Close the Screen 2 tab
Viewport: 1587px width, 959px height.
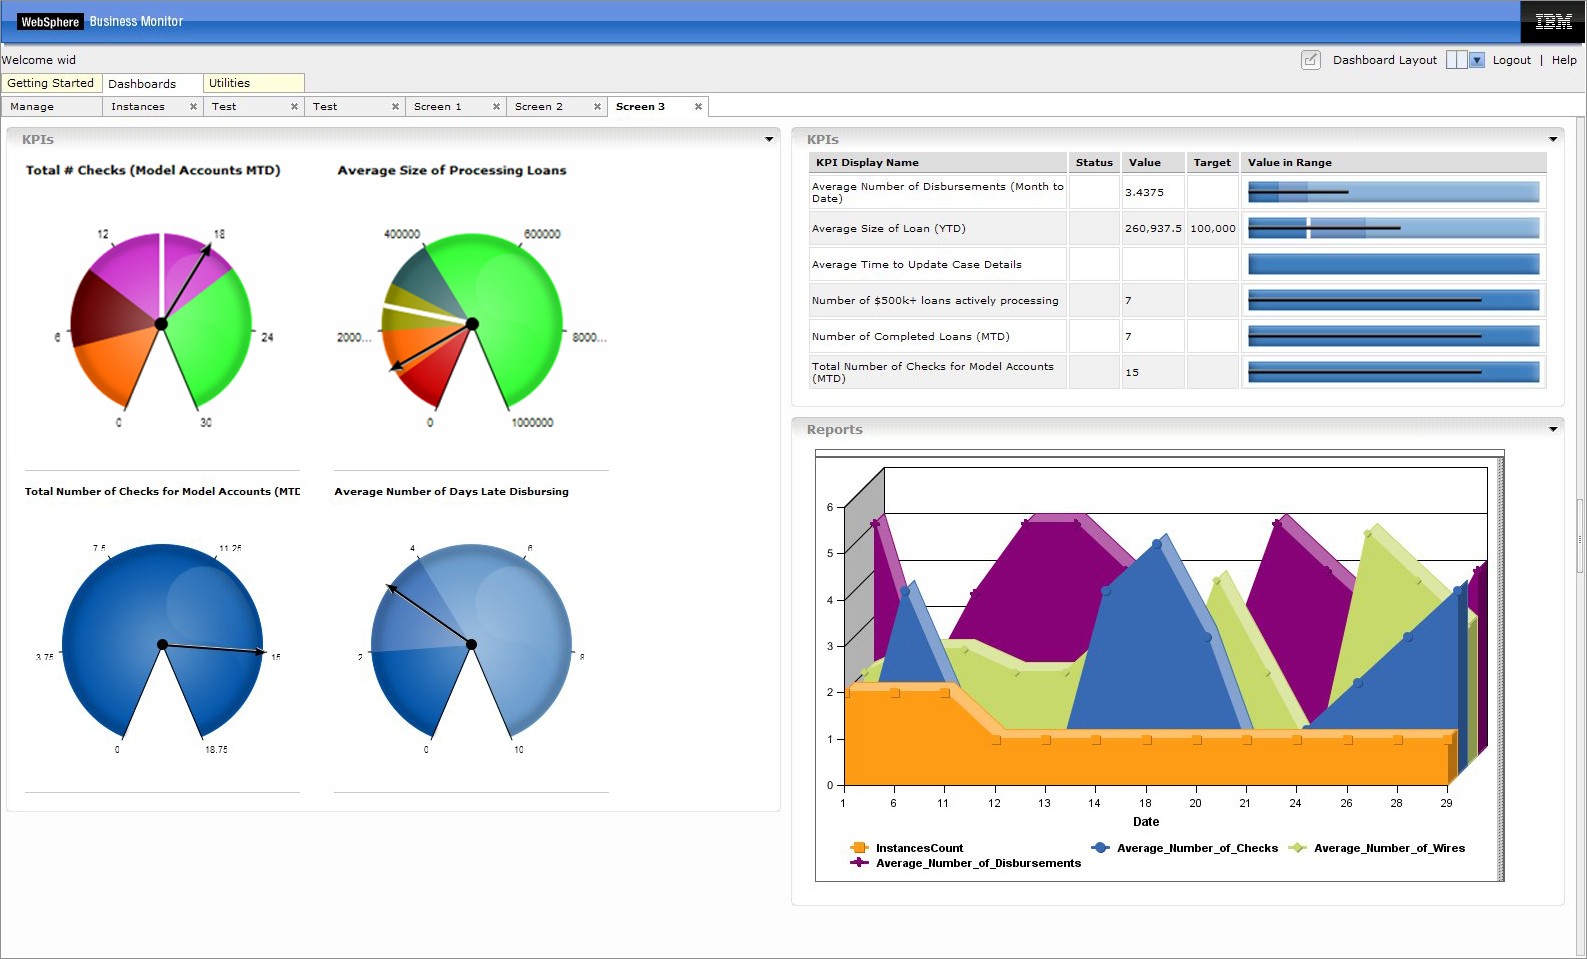pyautogui.click(x=597, y=106)
